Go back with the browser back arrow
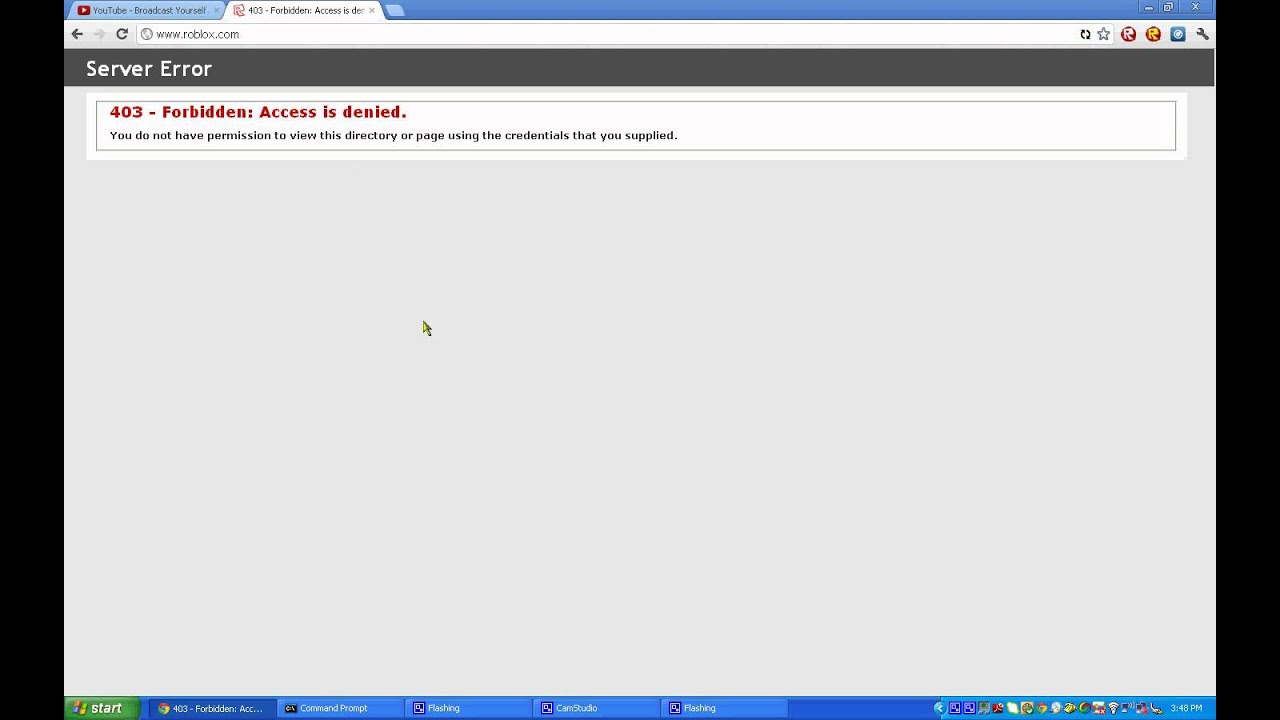The width and height of the screenshot is (1280, 720). click(x=77, y=34)
